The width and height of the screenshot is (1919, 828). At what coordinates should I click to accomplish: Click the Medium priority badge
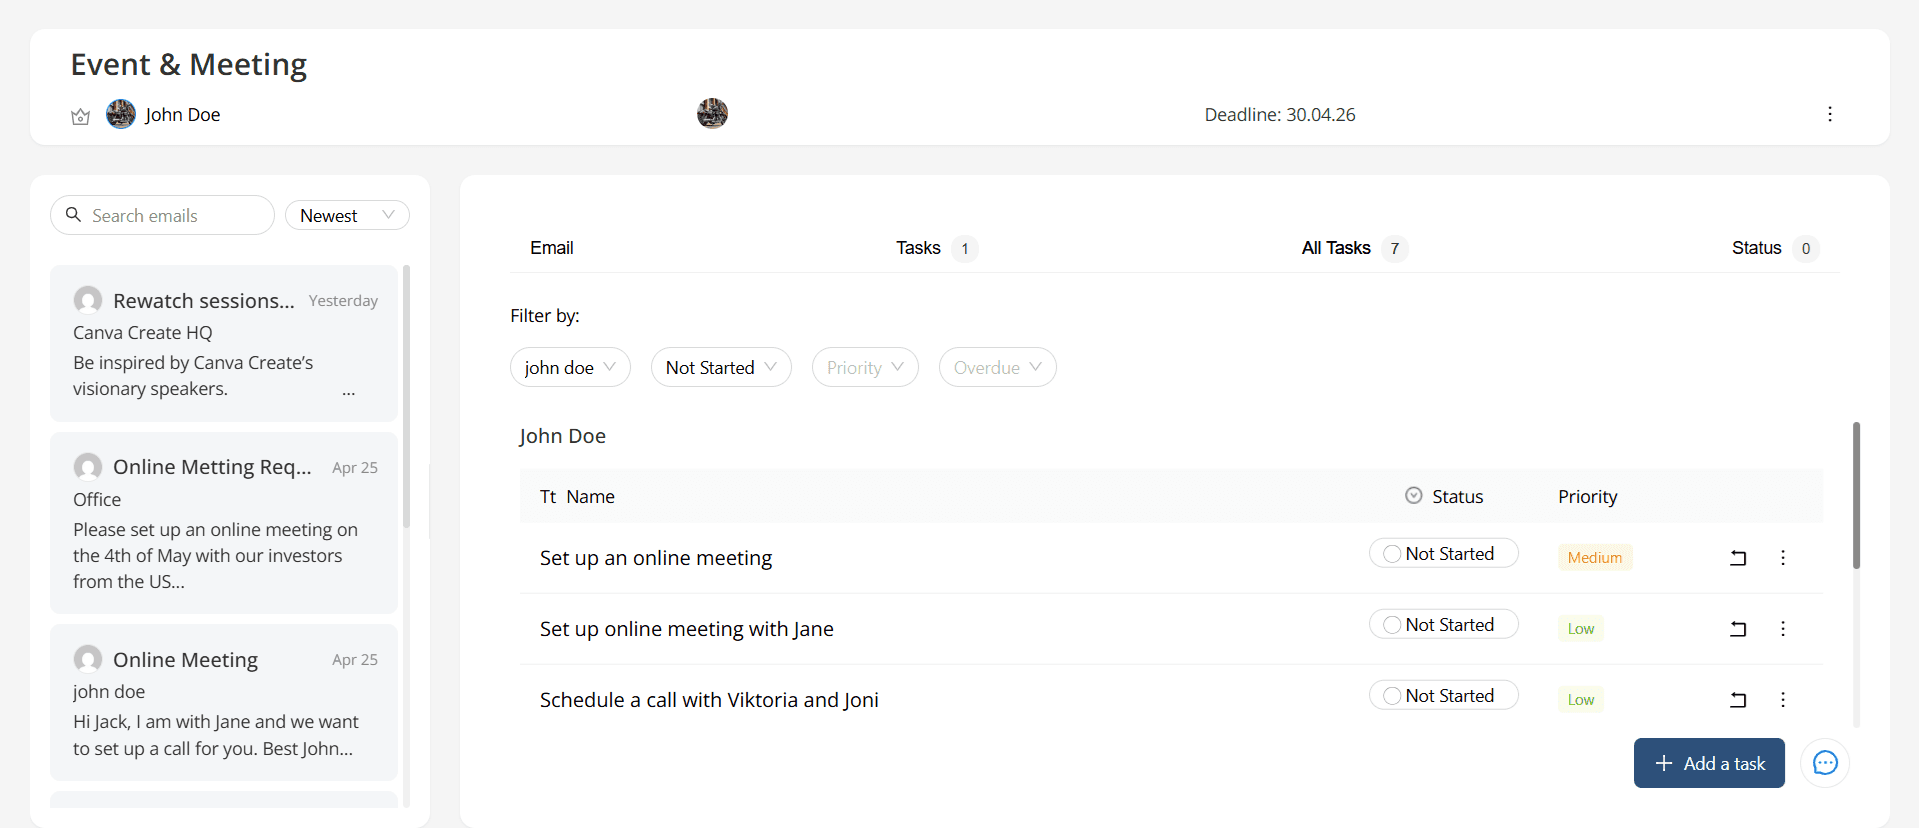[1595, 558]
